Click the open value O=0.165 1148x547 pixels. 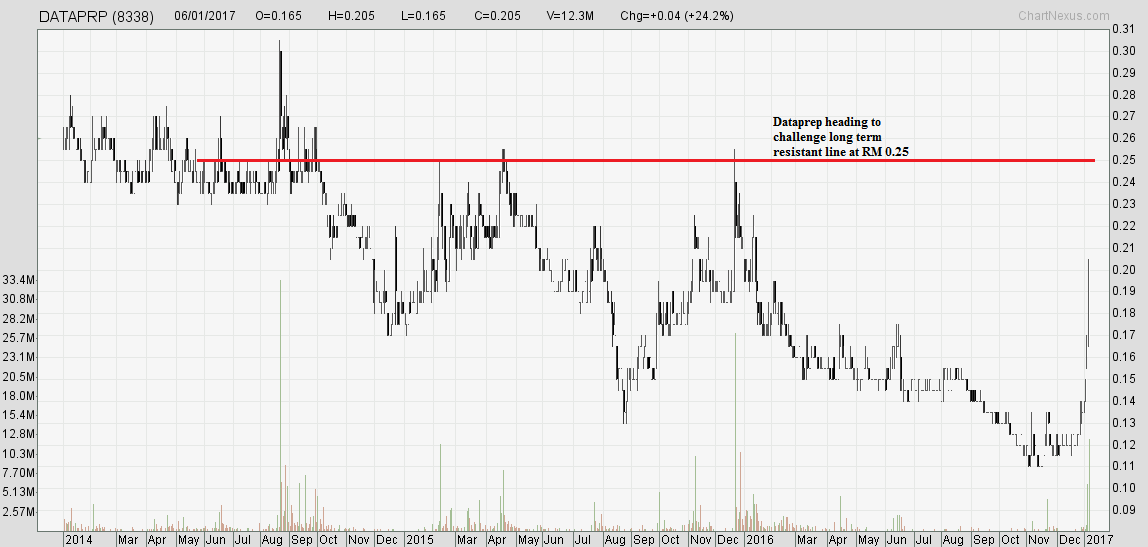279,16
